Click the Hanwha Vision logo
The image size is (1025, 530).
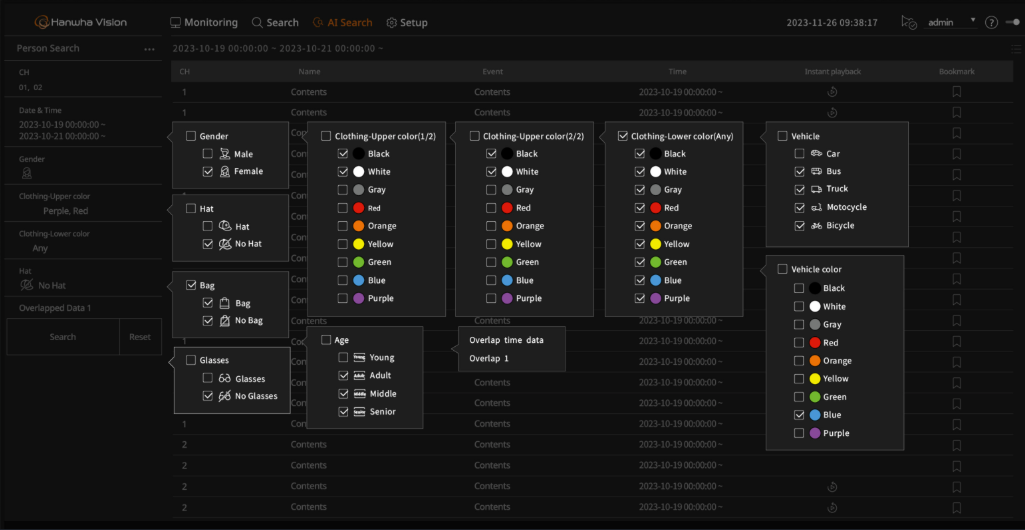tap(81, 22)
